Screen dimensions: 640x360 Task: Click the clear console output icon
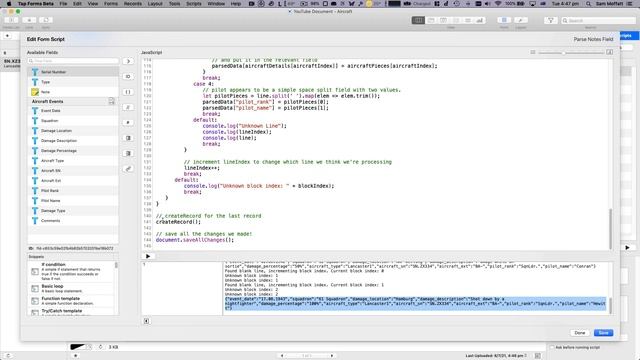[x=147, y=321]
